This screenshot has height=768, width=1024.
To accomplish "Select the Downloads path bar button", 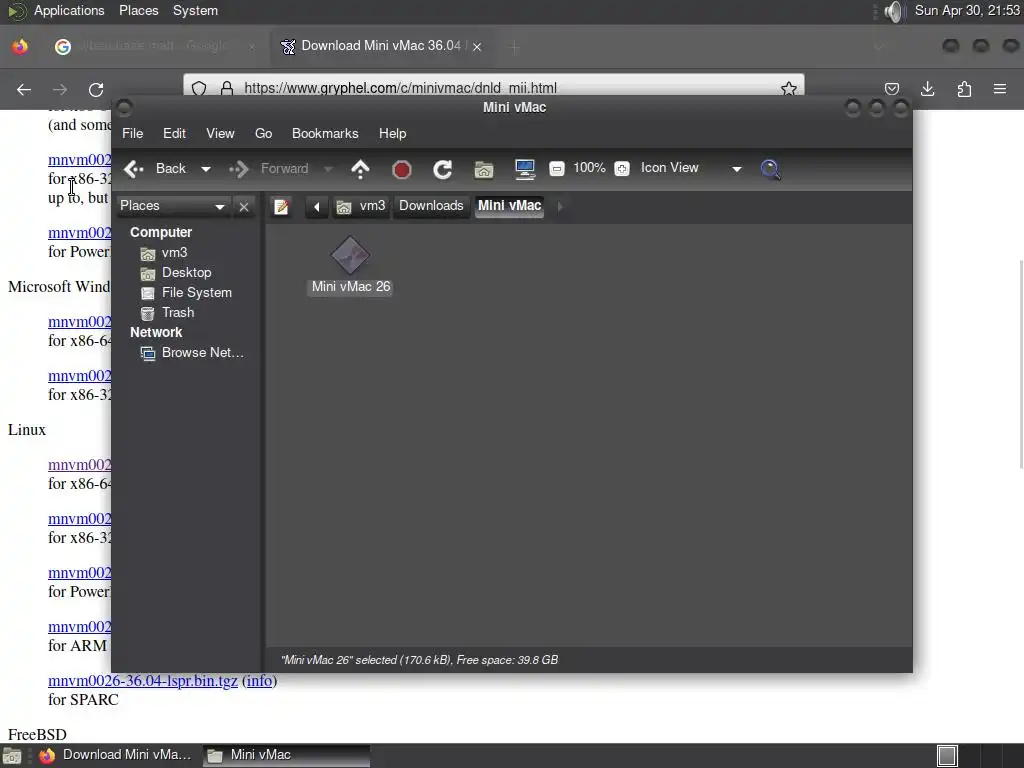I will [x=431, y=206].
